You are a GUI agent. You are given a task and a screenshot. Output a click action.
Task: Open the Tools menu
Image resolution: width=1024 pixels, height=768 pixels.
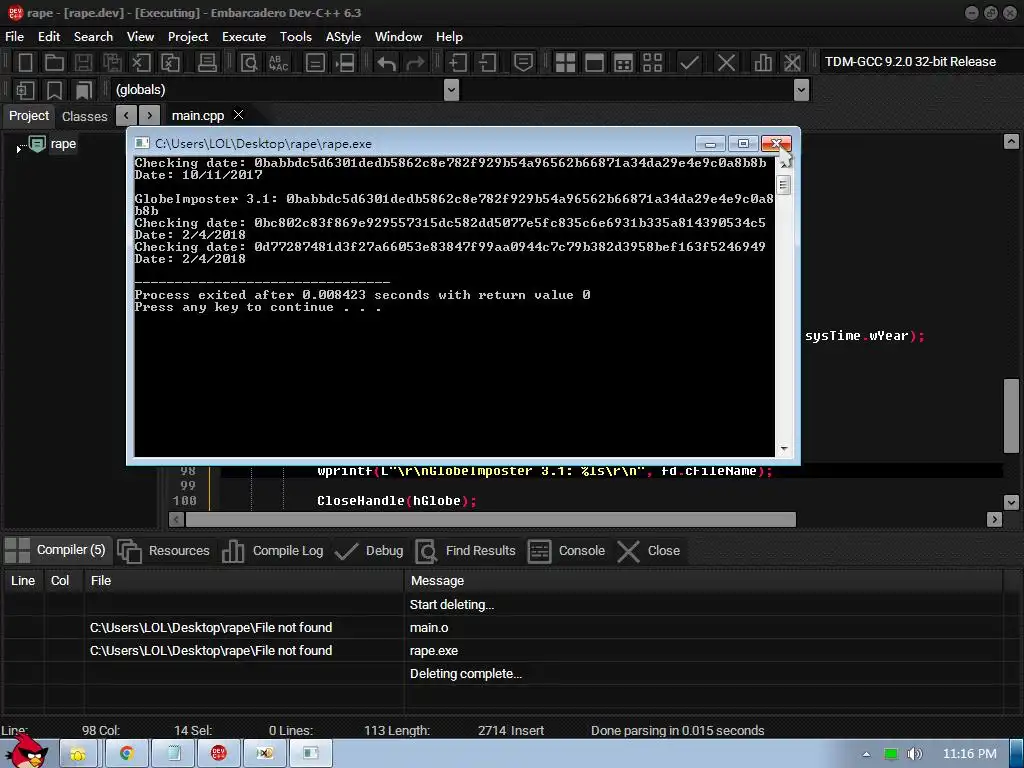(x=296, y=37)
